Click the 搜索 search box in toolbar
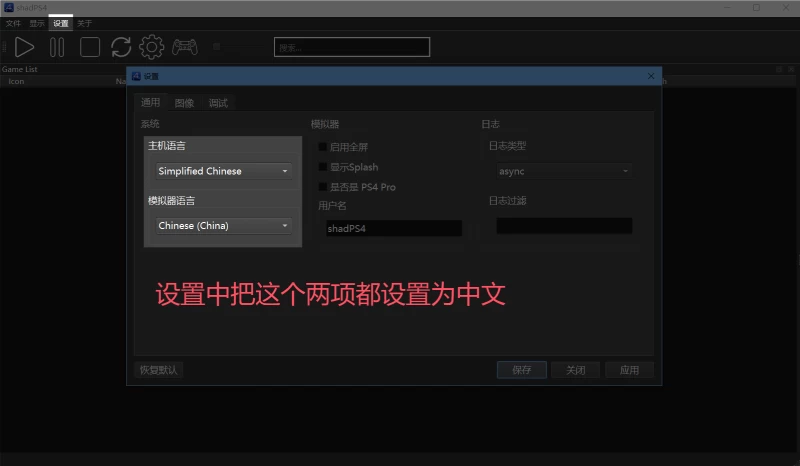 click(x=352, y=47)
